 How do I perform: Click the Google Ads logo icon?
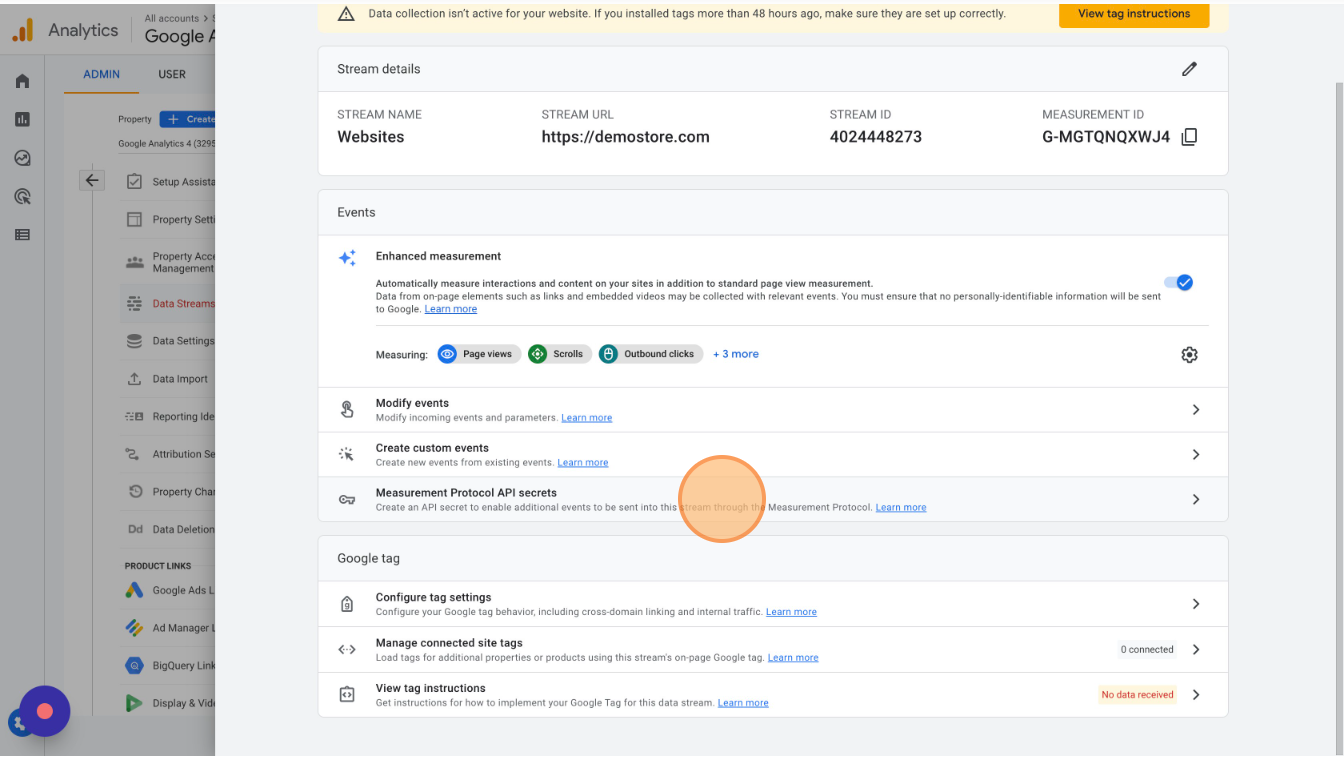pyautogui.click(x=134, y=590)
